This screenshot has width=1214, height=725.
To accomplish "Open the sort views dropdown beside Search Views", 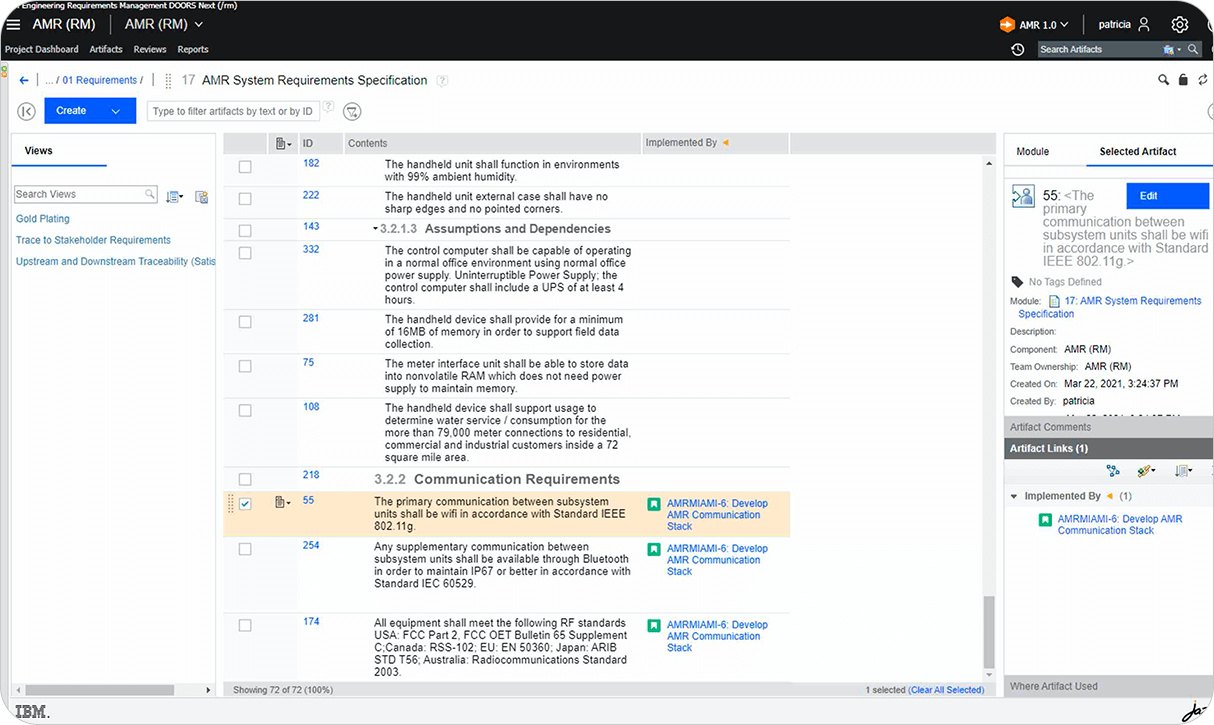I will 174,197.
